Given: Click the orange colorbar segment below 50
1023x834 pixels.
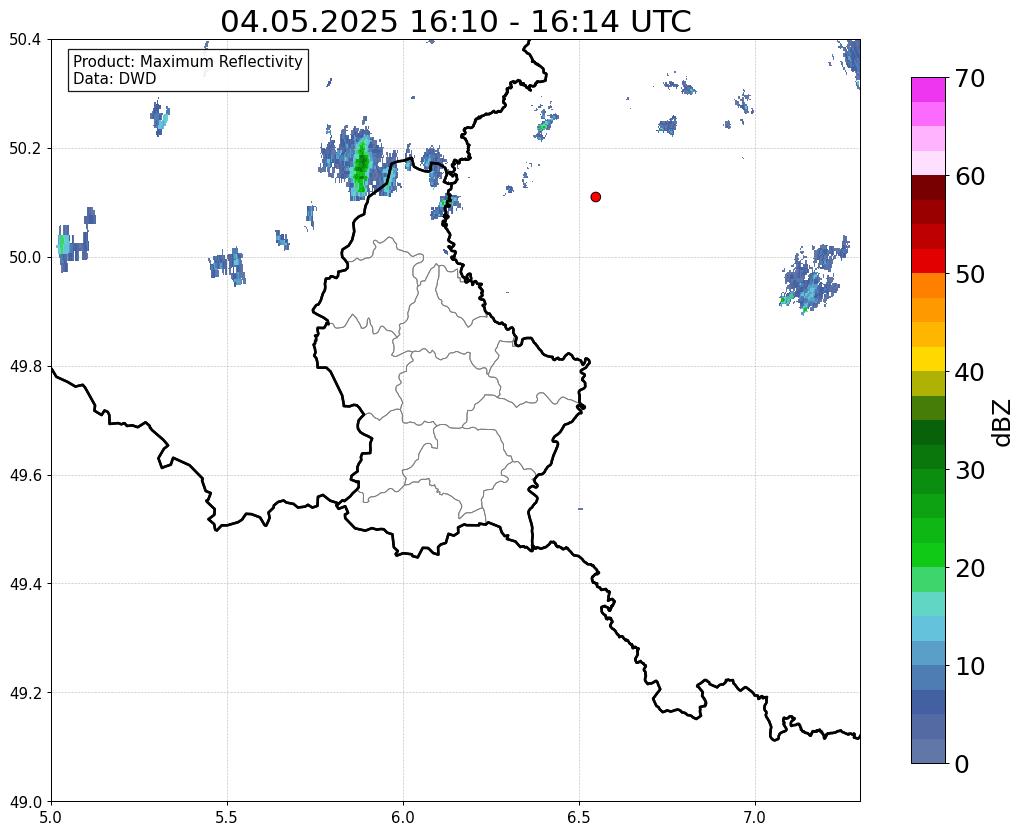Looking at the screenshot, I should tap(928, 286).
